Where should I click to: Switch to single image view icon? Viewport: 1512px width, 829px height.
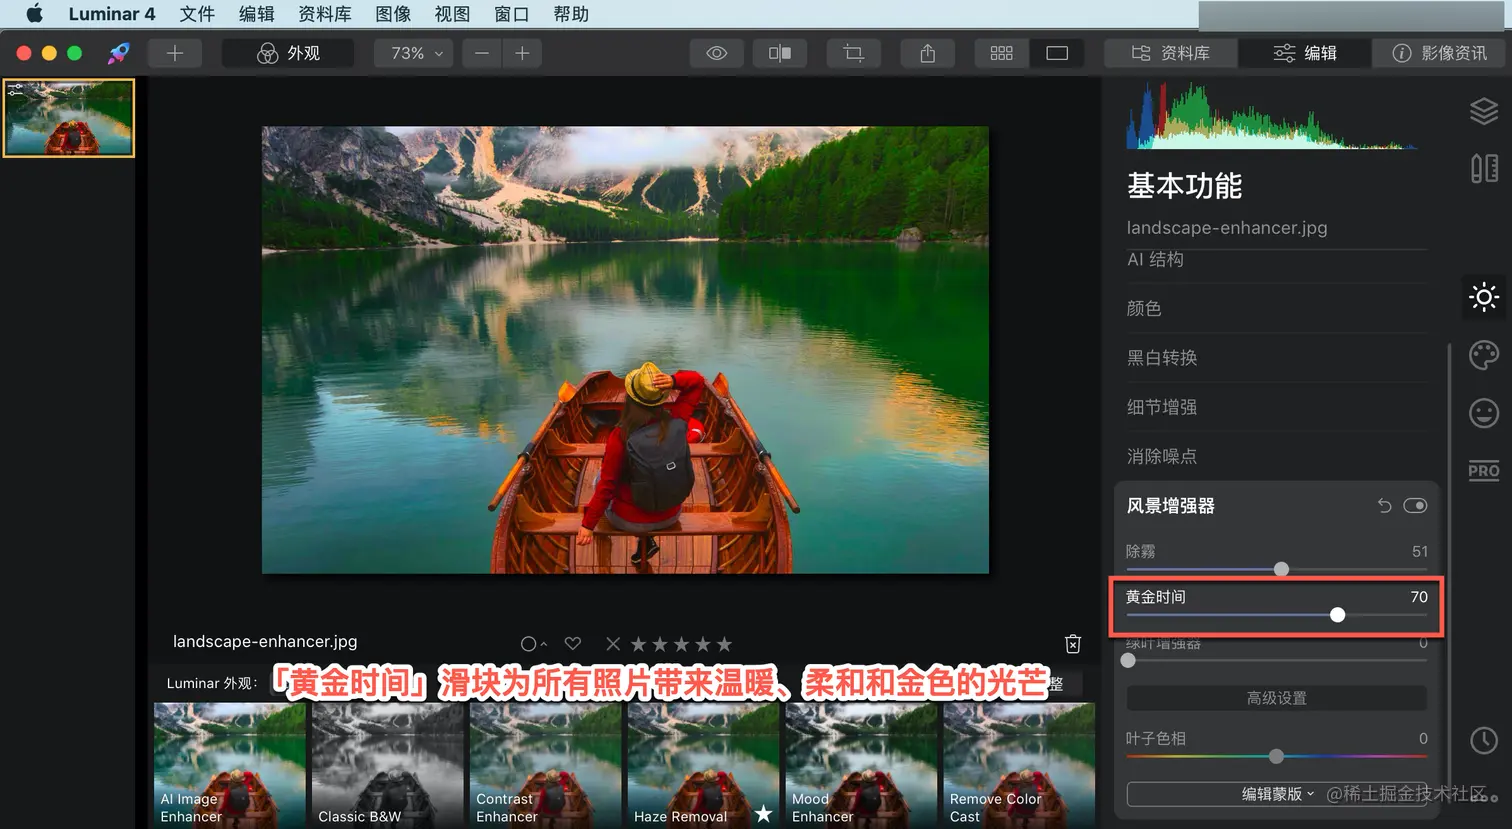coord(1057,53)
